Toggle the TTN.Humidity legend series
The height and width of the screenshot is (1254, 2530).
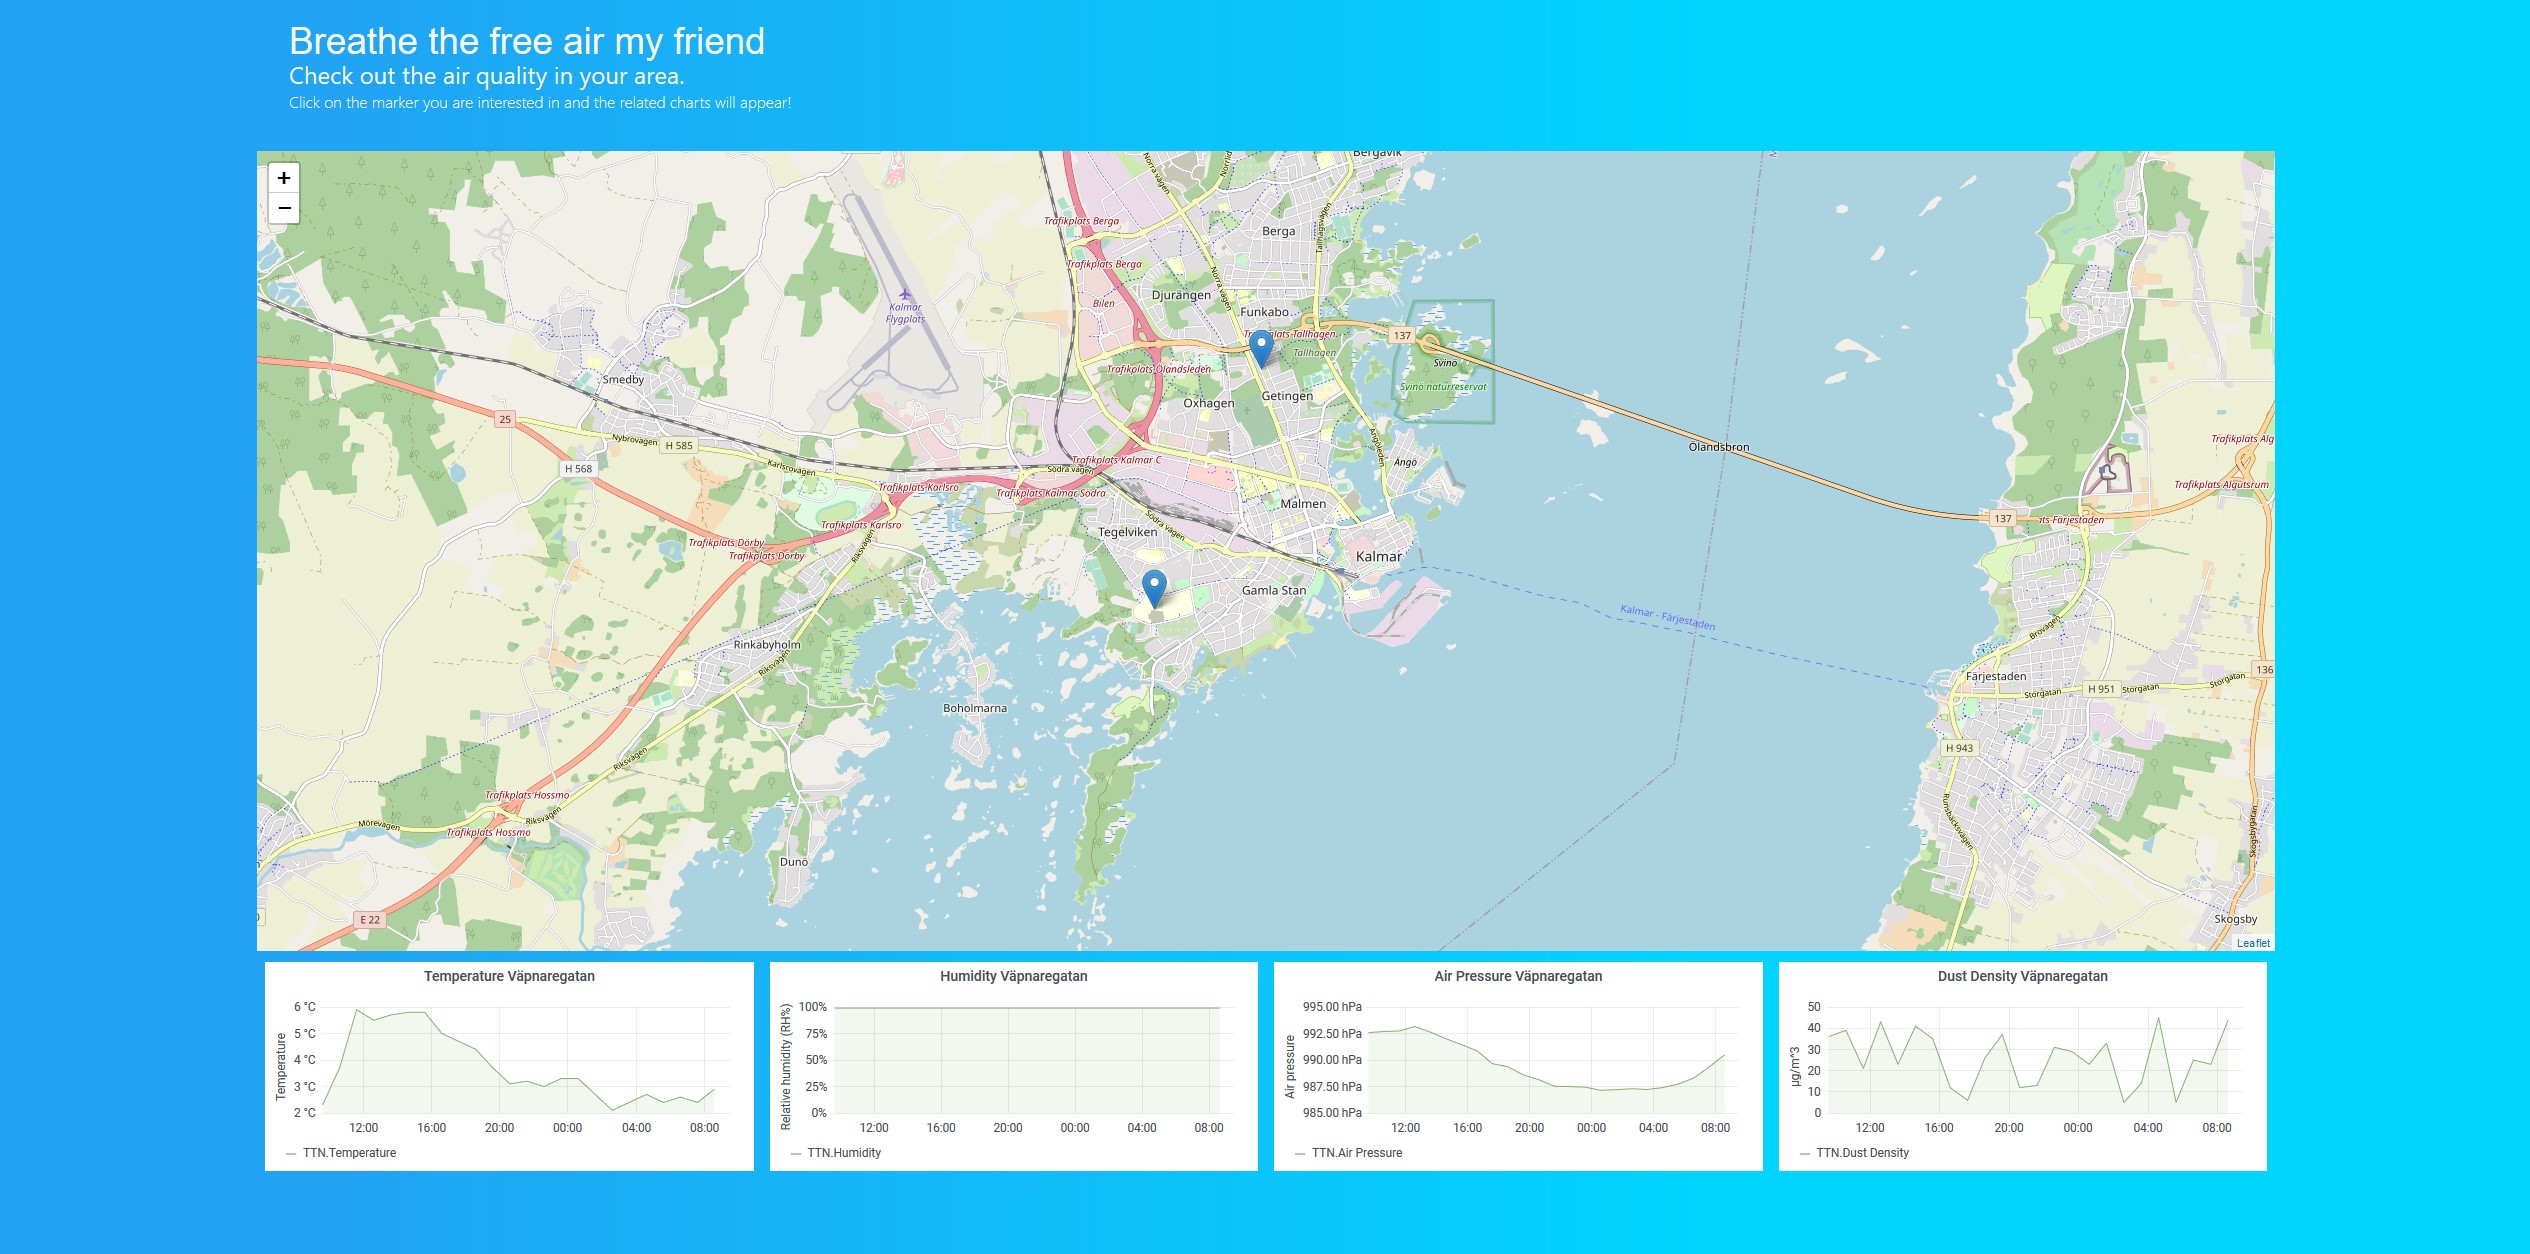(x=843, y=1153)
